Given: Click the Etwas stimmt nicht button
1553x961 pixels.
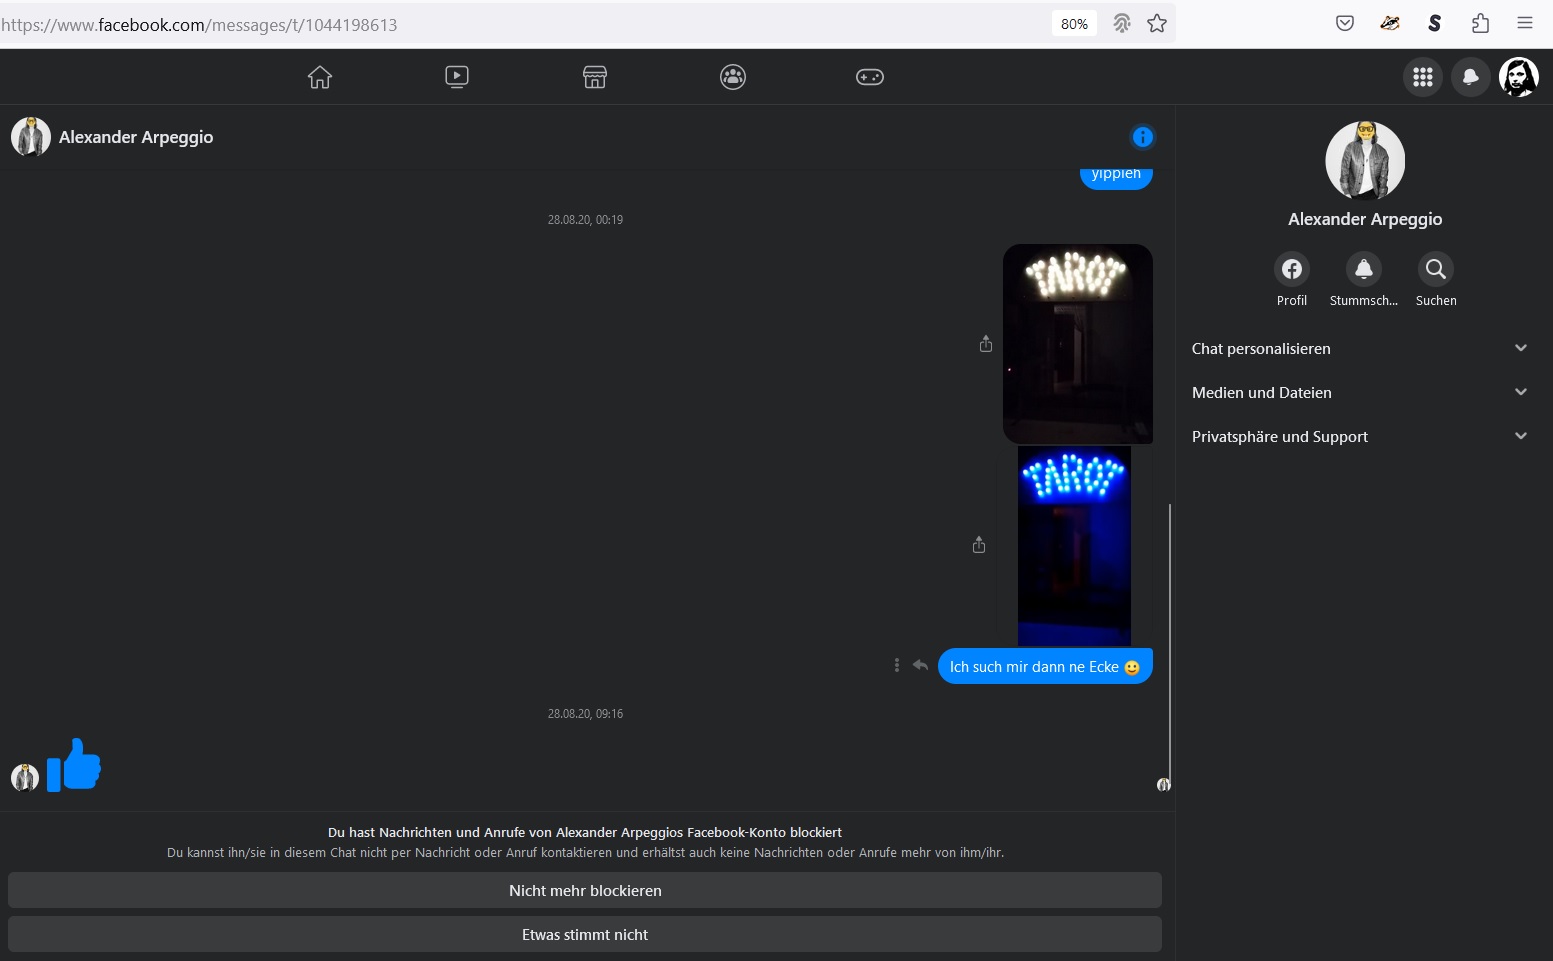Looking at the screenshot, I should coord(585,935).
